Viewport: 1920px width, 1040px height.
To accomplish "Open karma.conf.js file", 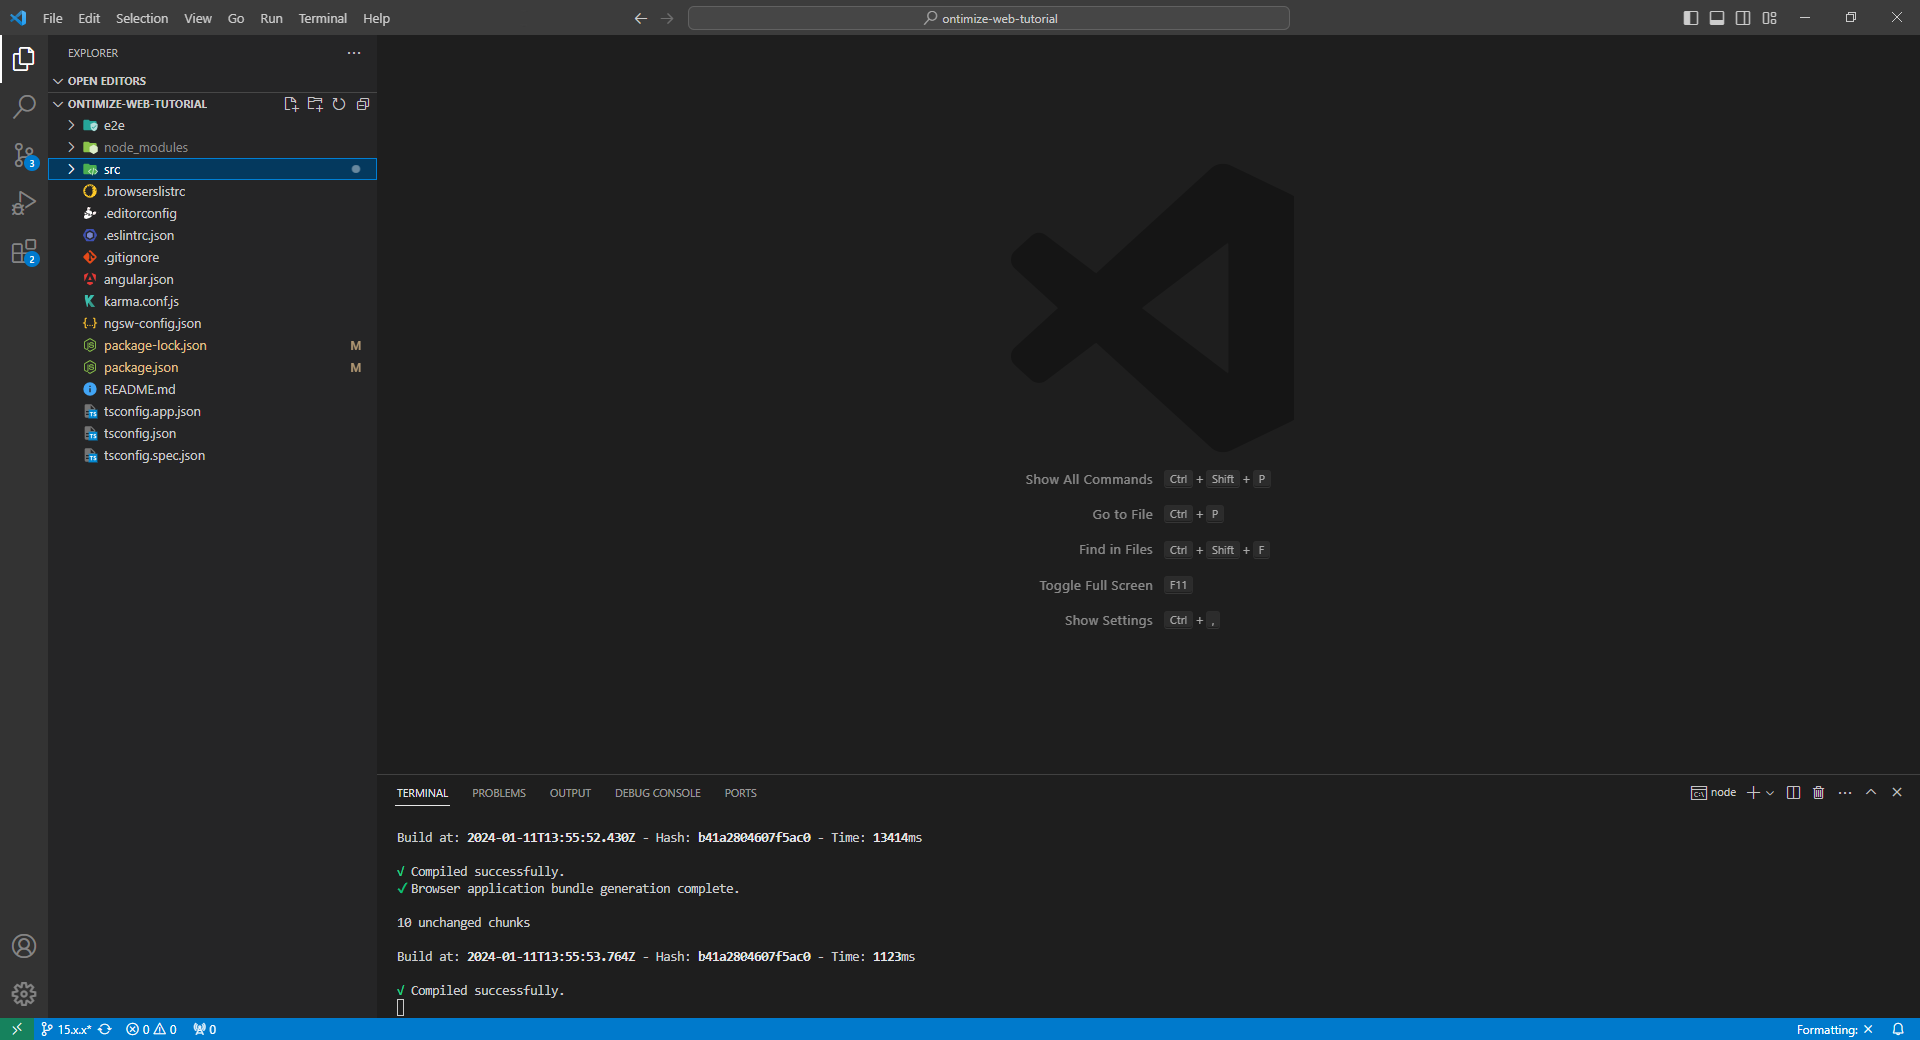I will pos(213,302).
